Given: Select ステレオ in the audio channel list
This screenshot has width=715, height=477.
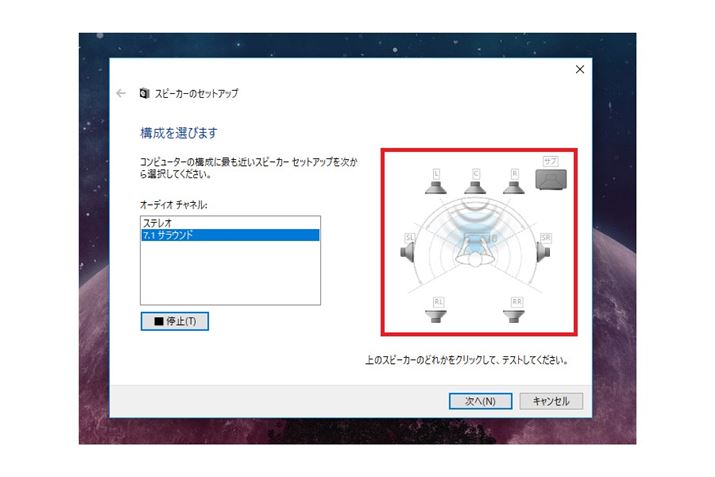Looking at the screenshot, I should (x=230, y=223).
